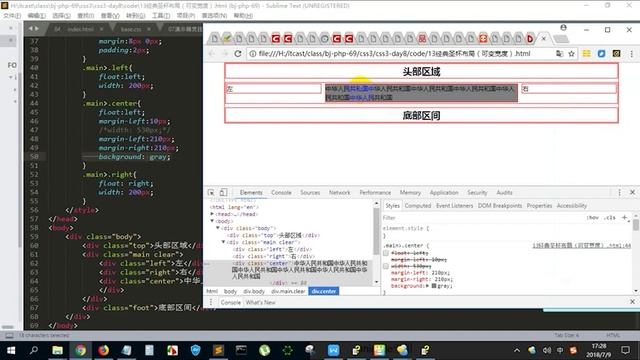Screen dimensions: 640x360
Task: Switch to DevTools Console tab
Action: (281, 193)
